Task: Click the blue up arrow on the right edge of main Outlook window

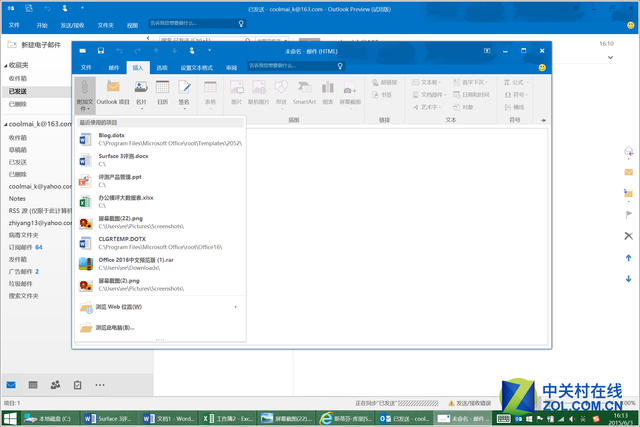Action: tap(629, 258)
